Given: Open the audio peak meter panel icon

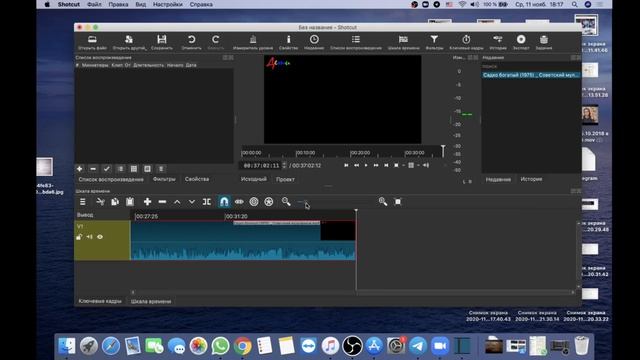Looking at the screenshot, I should (253, 40).
